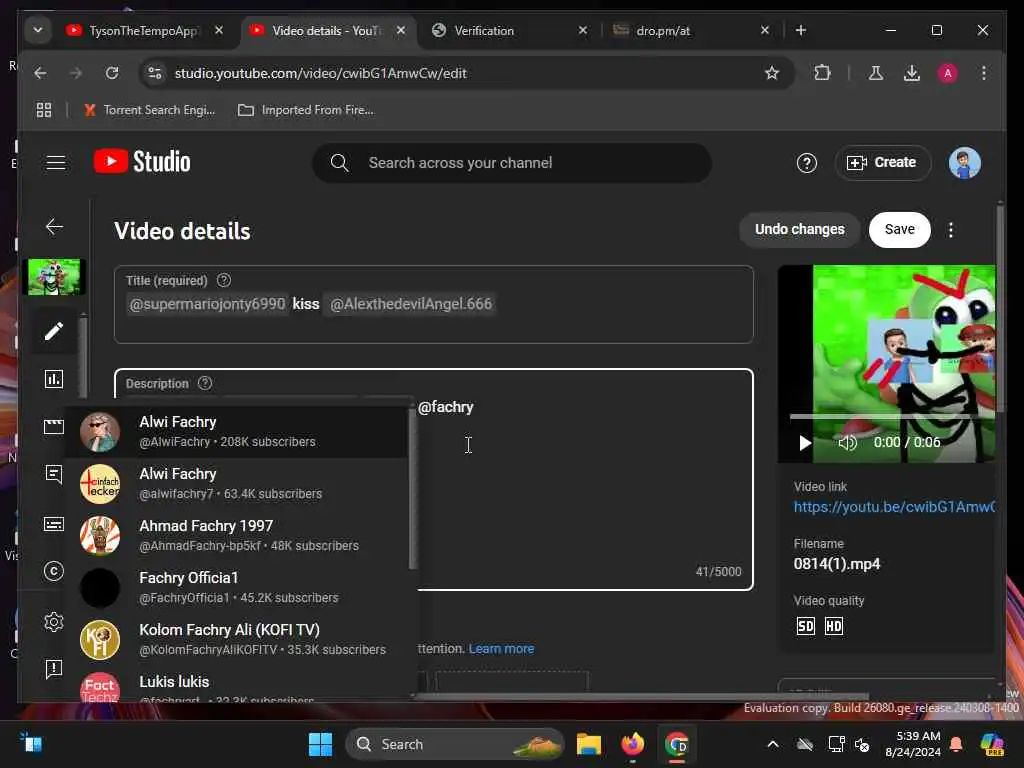Open the Windows Start menu

tap(320, 744)
